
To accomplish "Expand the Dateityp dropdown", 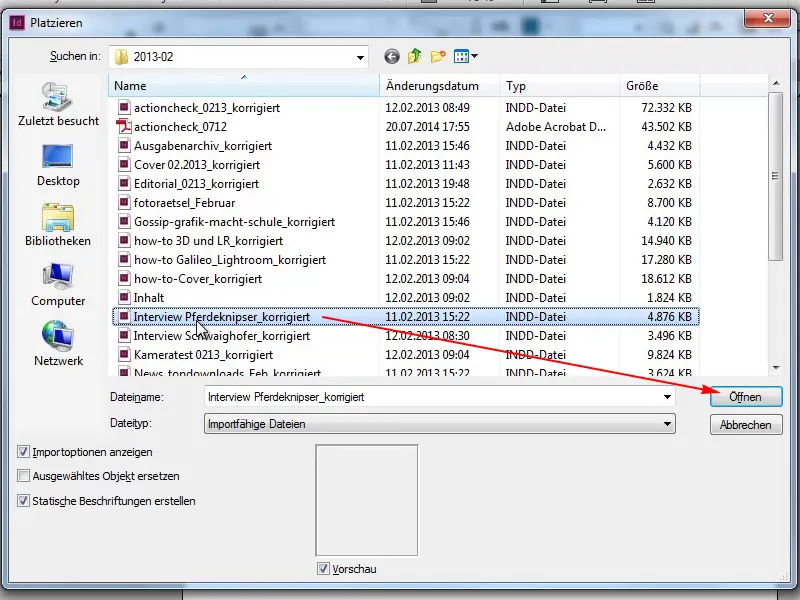I will (667, 424).
